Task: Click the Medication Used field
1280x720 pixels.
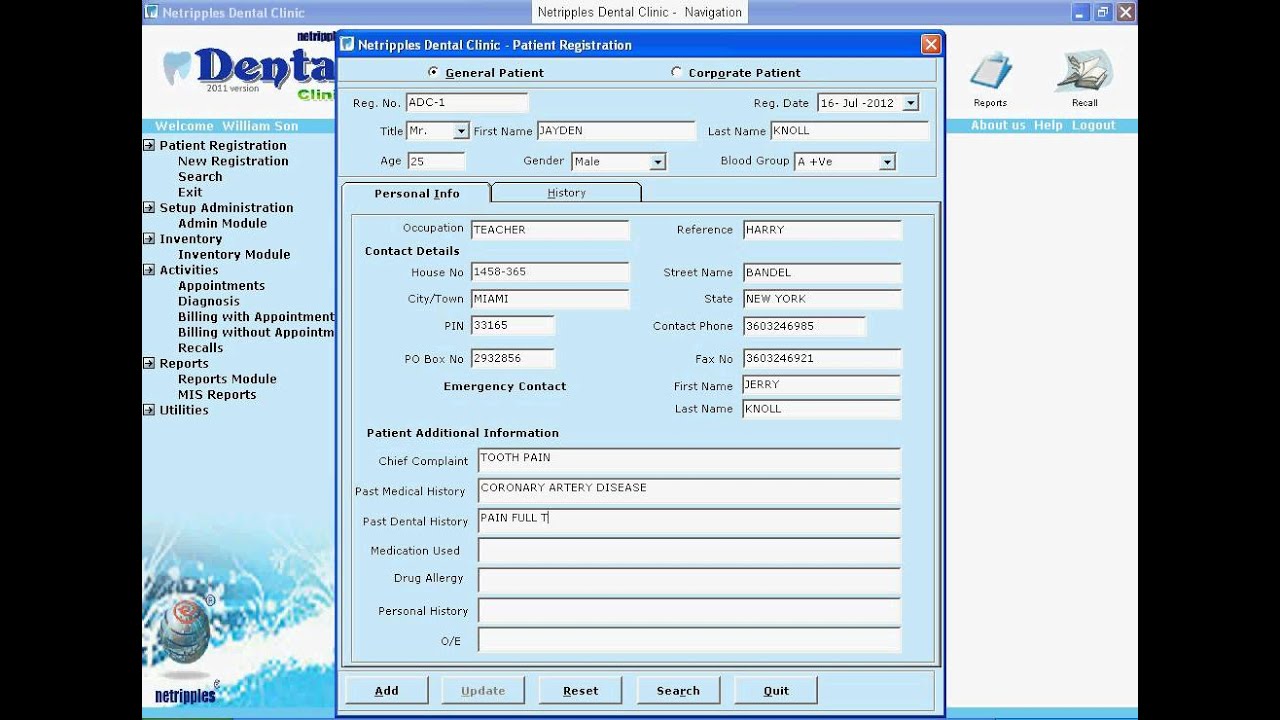Action: pos(689,550)
